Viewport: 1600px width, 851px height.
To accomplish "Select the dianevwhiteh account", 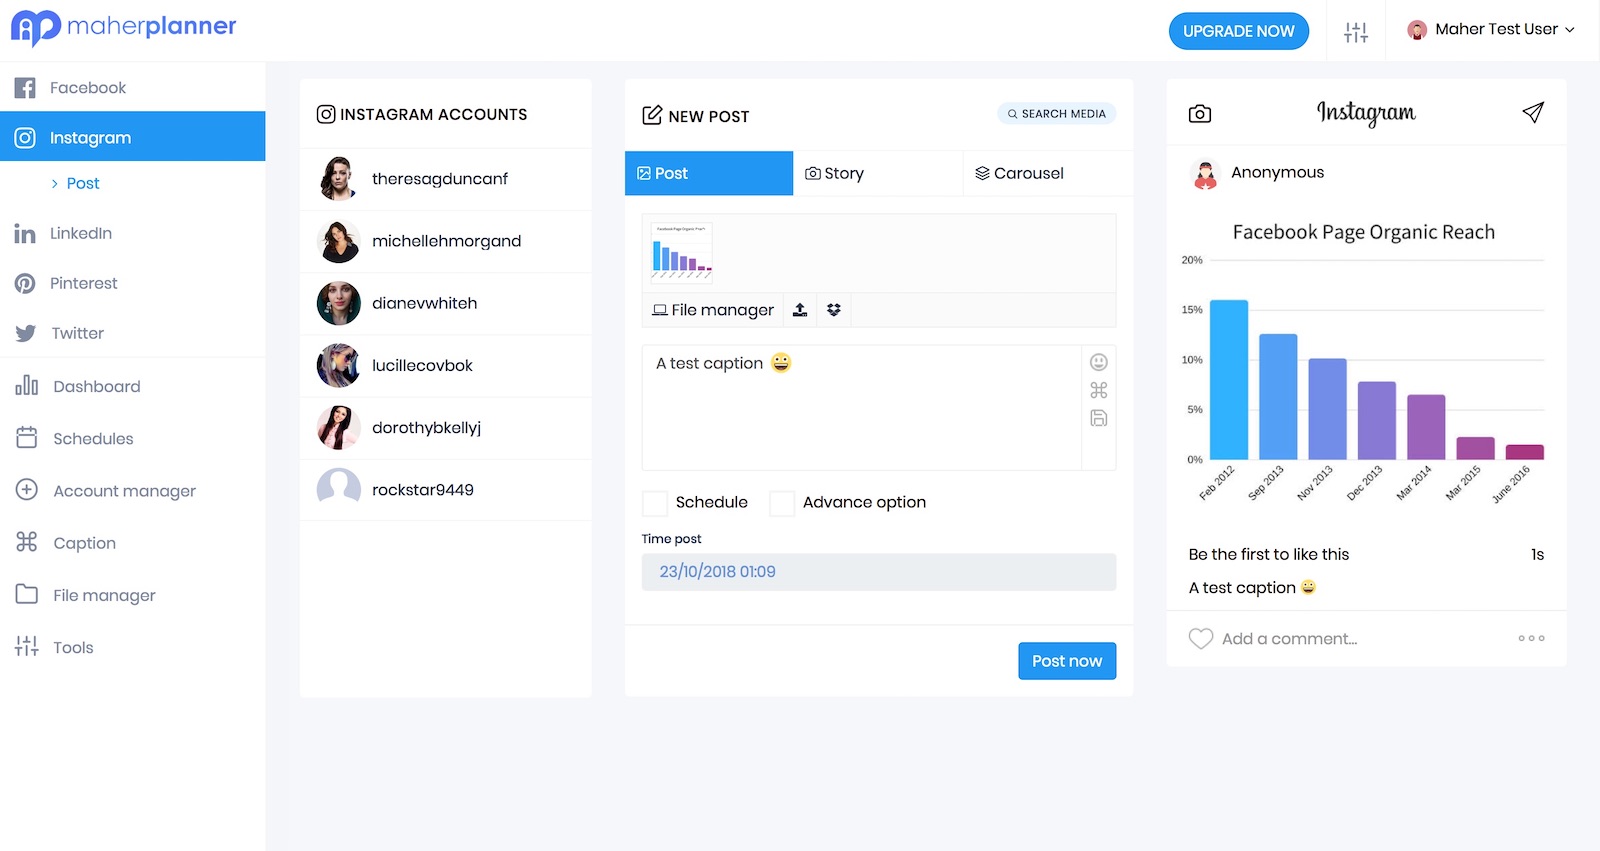I will pyautogui.click(x=446, y=303).
